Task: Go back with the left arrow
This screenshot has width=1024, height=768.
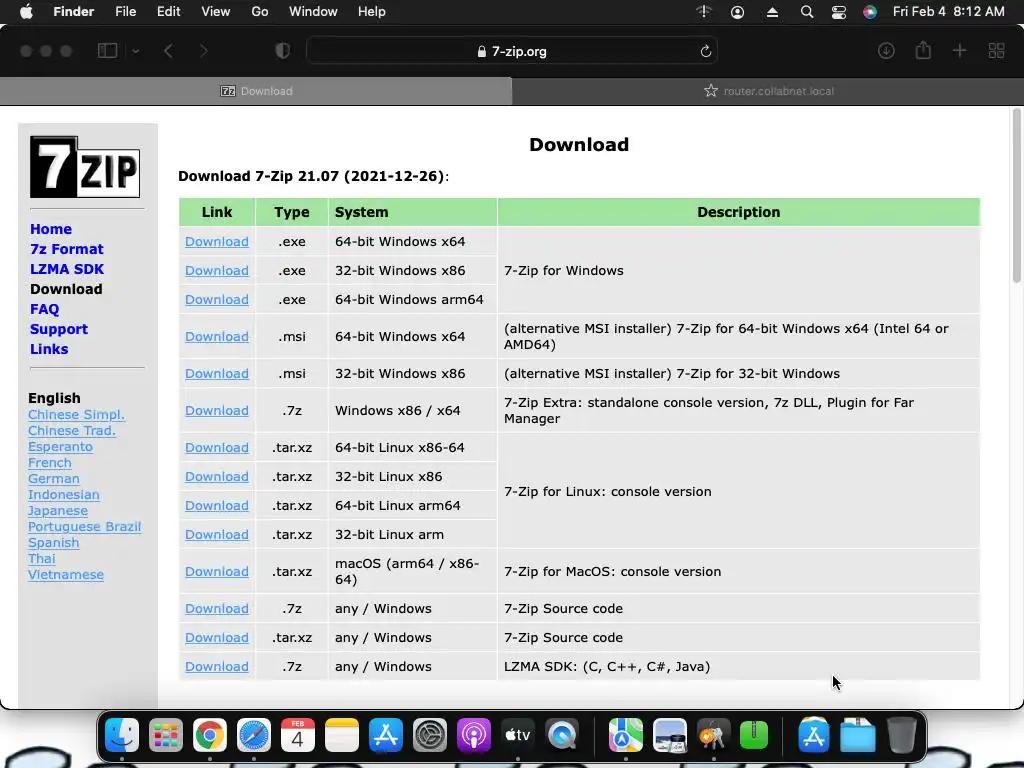Action: (x=168, y=51)
